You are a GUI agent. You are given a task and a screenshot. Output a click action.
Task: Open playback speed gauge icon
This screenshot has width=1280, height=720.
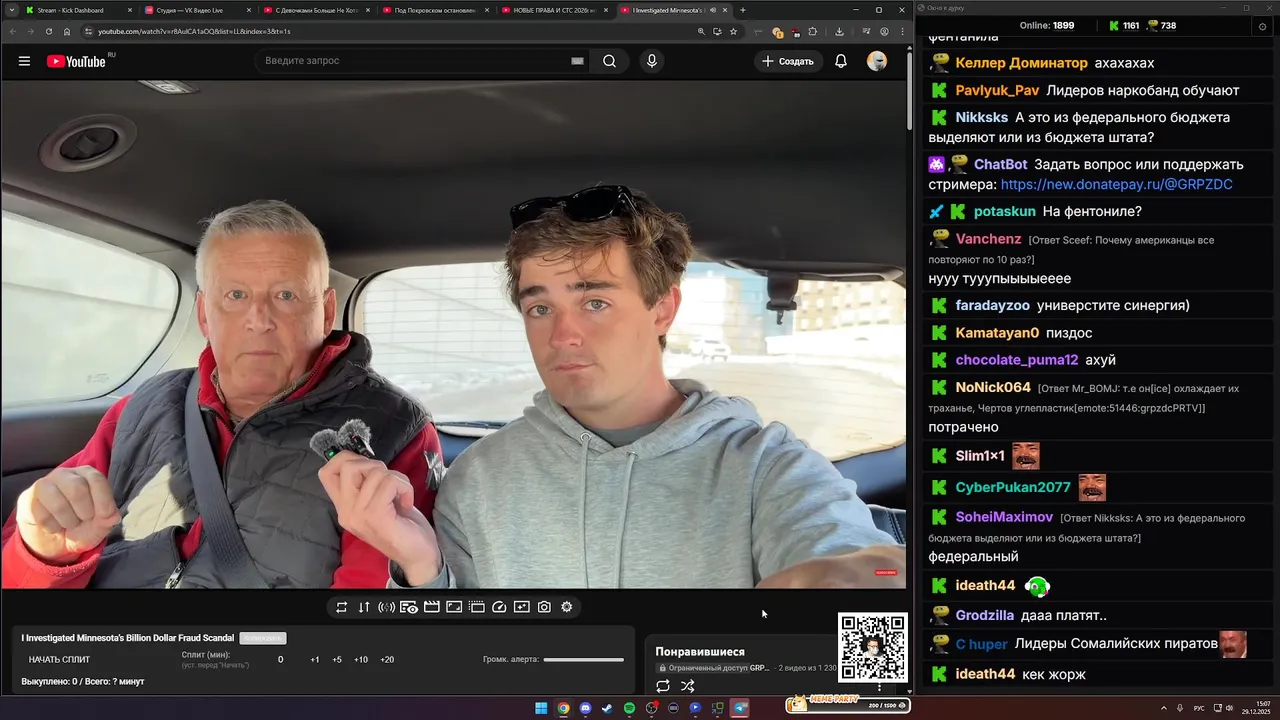pyautogui.click(x=500, y=607)
